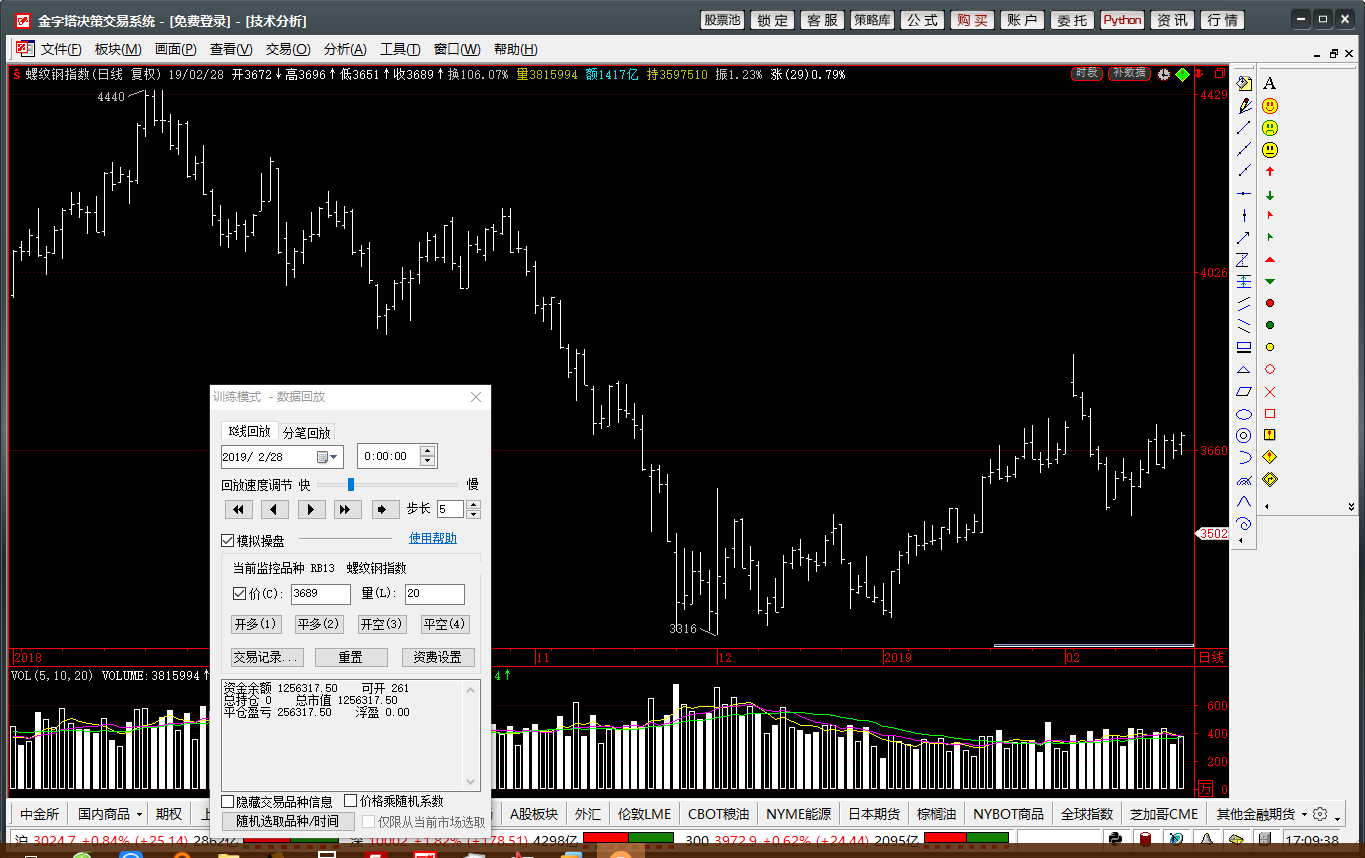Click the 量(L) quantity input field
The height and width of the screenshot is (858, 1365).
click(x=434, y=594)
